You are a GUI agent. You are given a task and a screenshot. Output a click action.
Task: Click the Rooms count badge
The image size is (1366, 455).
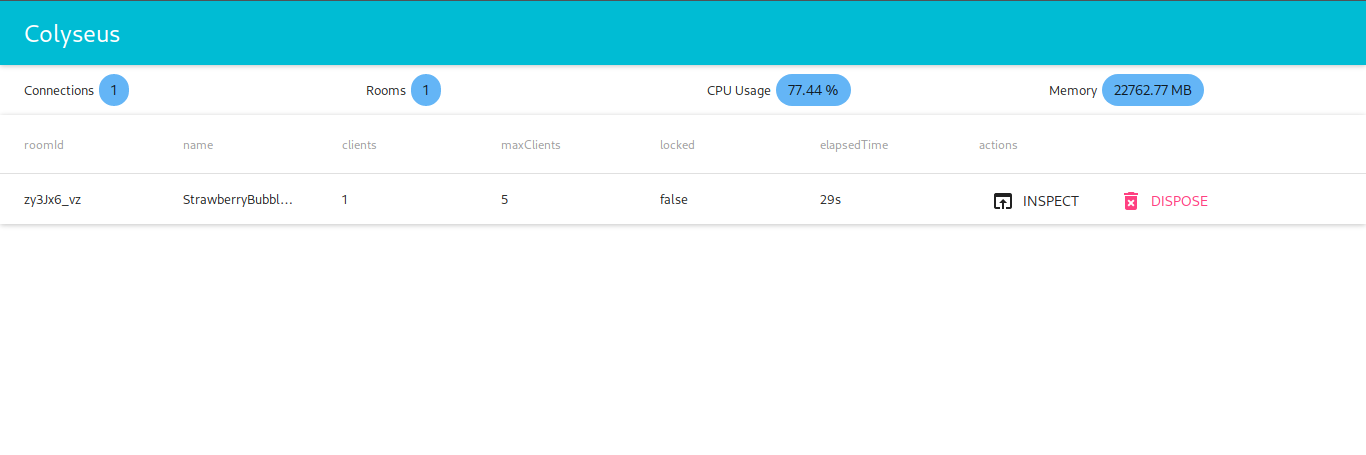coord(426,90)
